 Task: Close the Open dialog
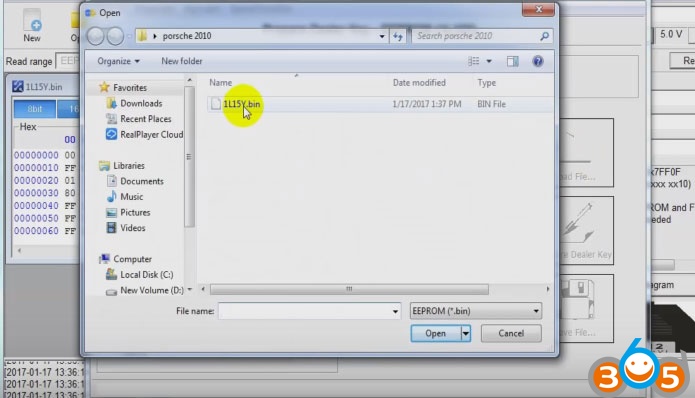coord(539,9)
